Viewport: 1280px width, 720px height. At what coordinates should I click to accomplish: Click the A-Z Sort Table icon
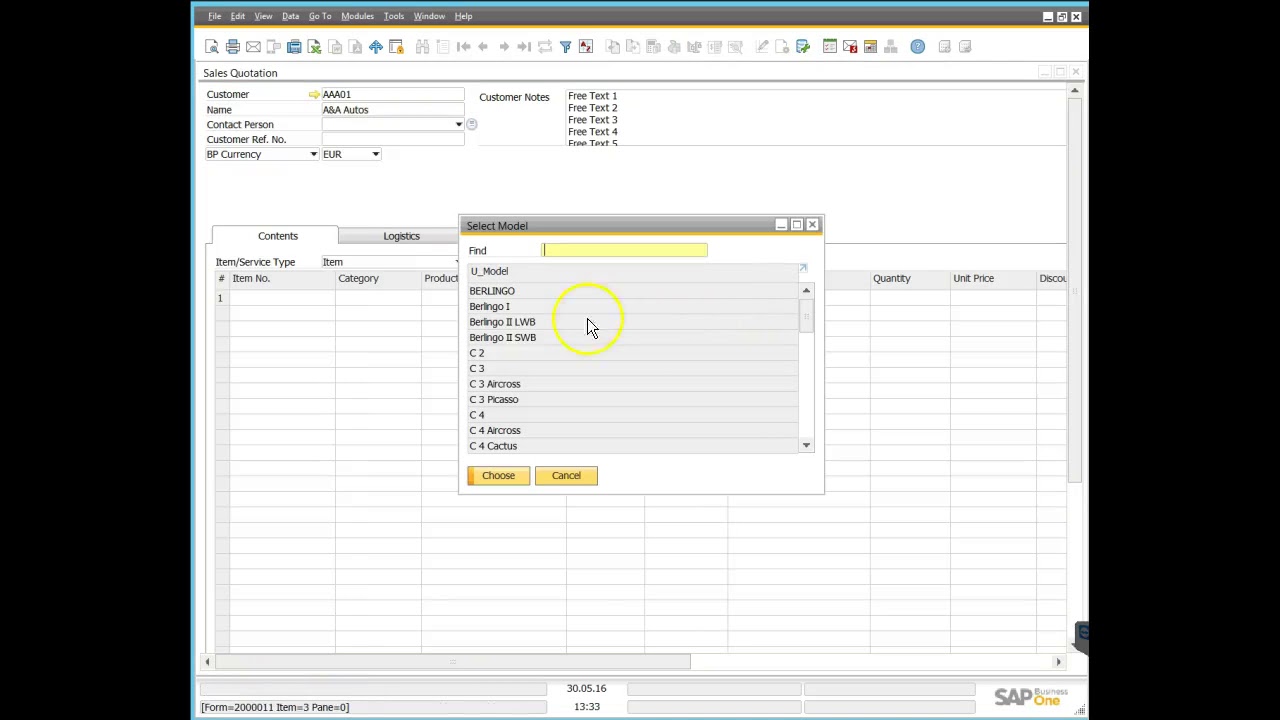(586, 47)
